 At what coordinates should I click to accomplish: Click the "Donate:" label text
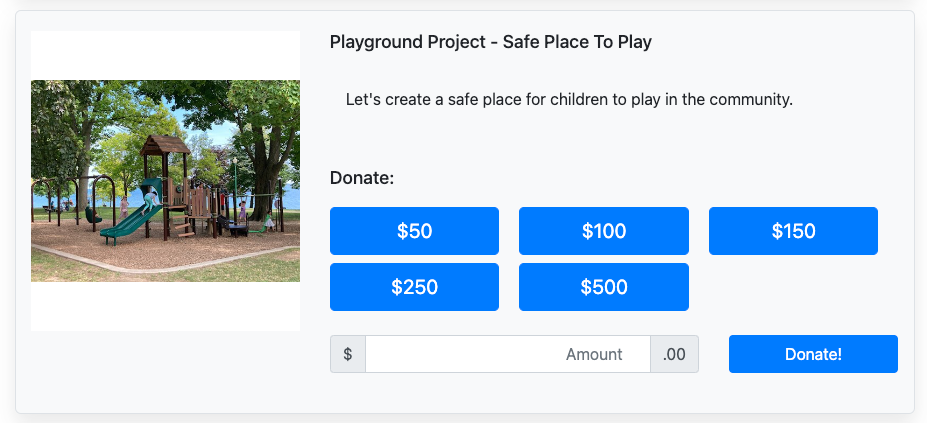[362, 177]
